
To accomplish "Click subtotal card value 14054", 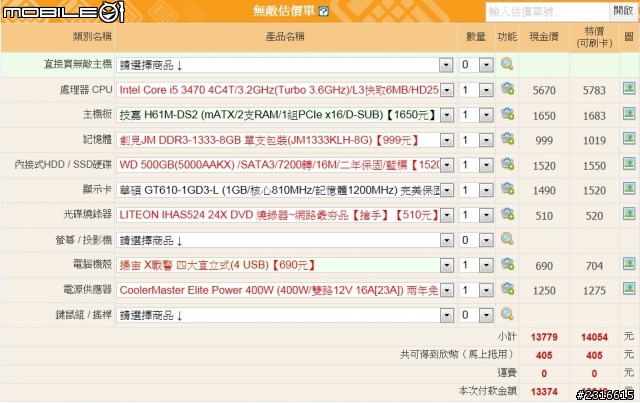I will 594,337.
